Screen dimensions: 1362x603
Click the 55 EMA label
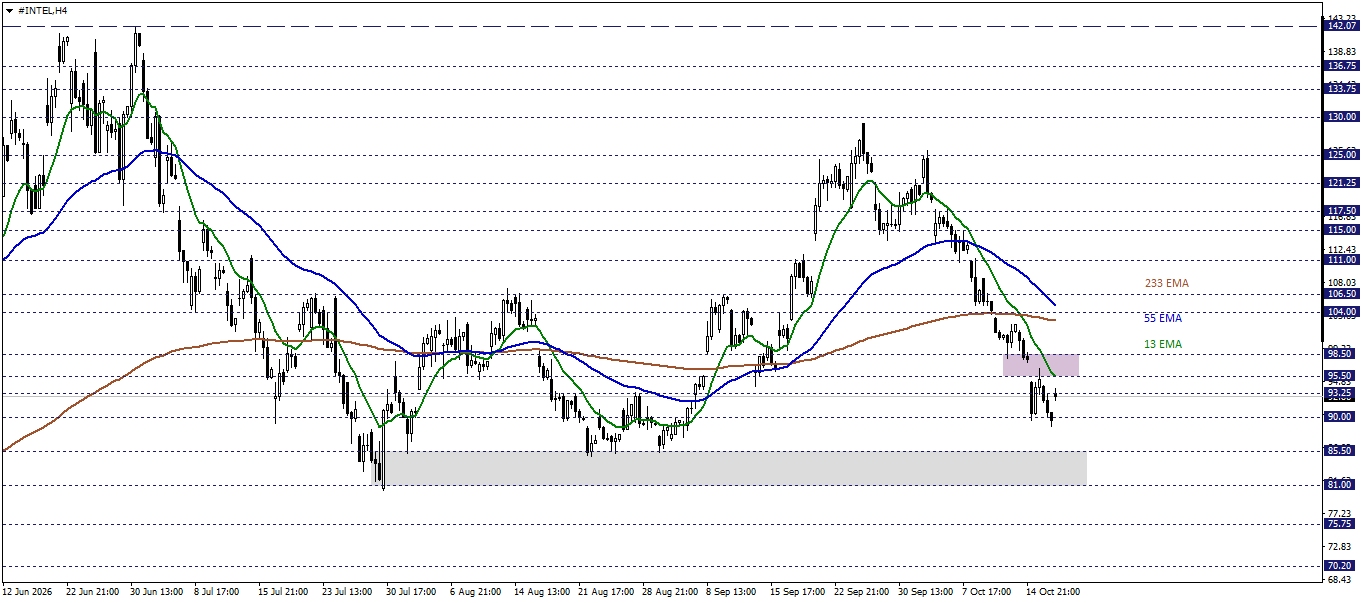1163,318
